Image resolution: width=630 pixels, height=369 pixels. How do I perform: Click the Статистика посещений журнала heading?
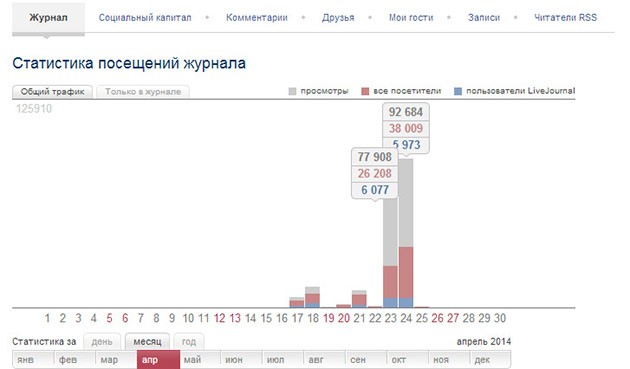click(x=129, y=64)
